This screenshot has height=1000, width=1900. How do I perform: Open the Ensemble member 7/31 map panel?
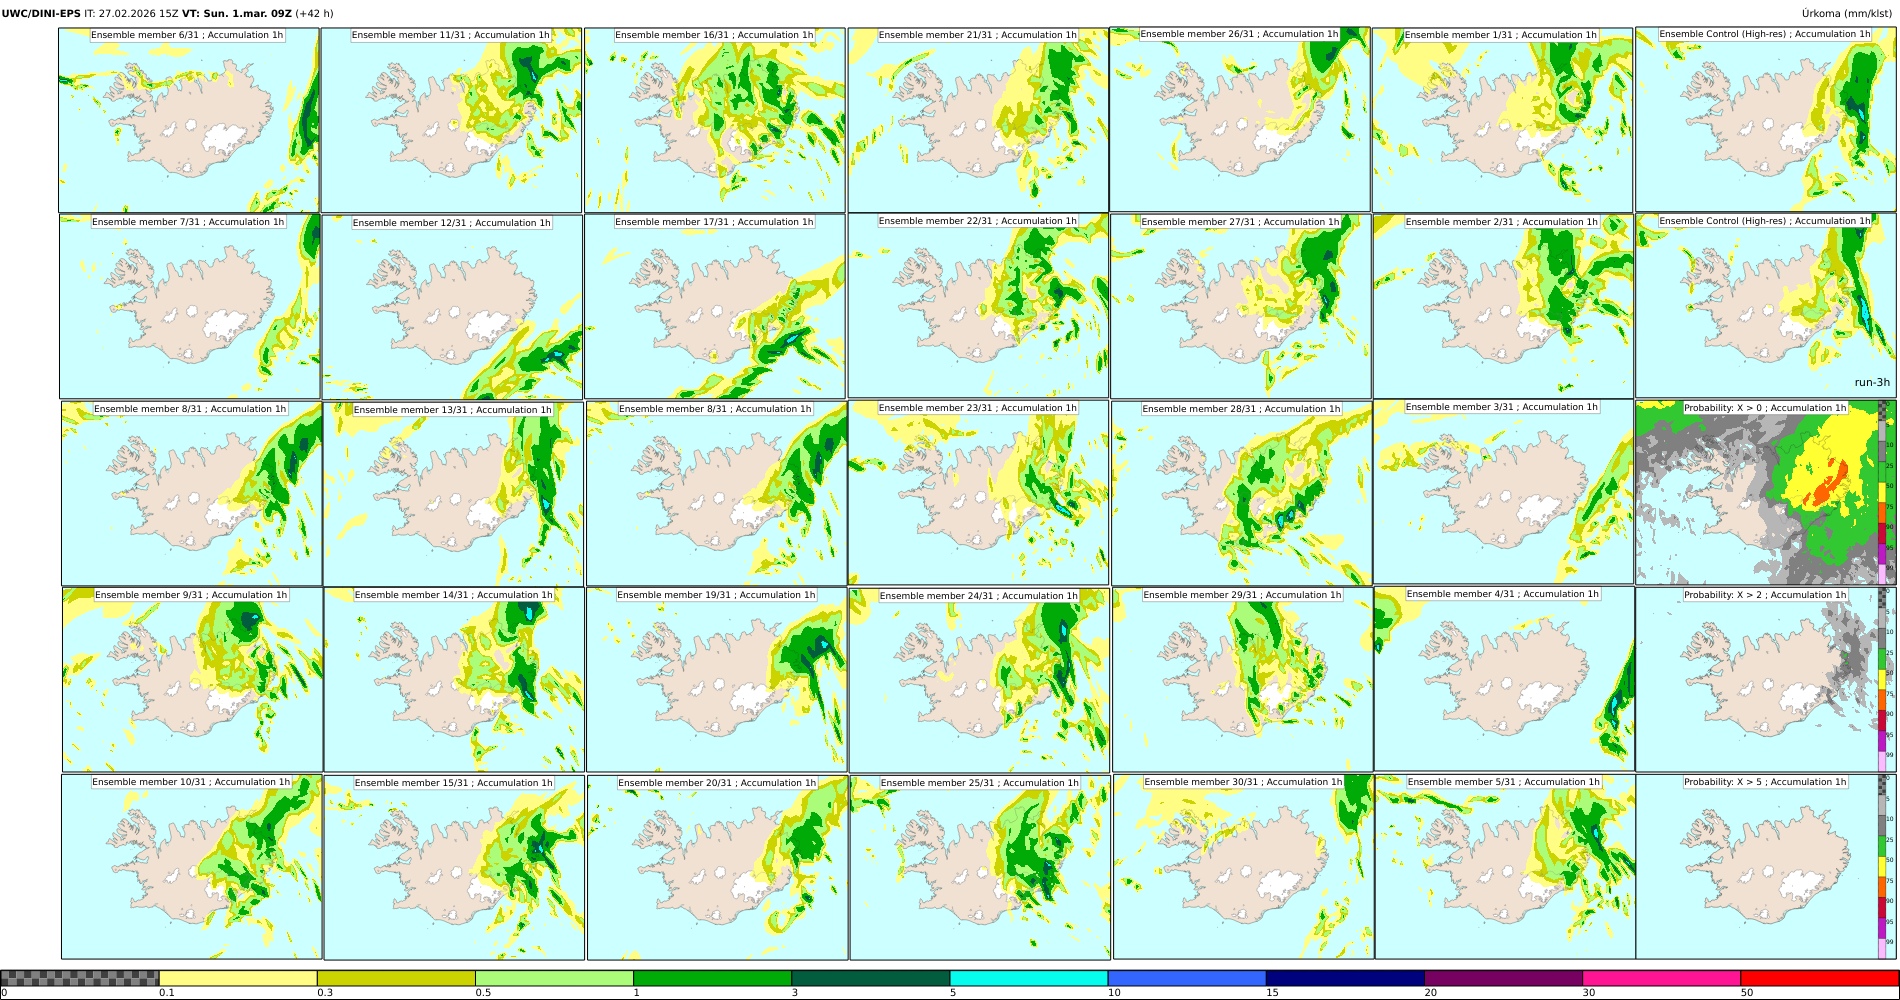190,307
